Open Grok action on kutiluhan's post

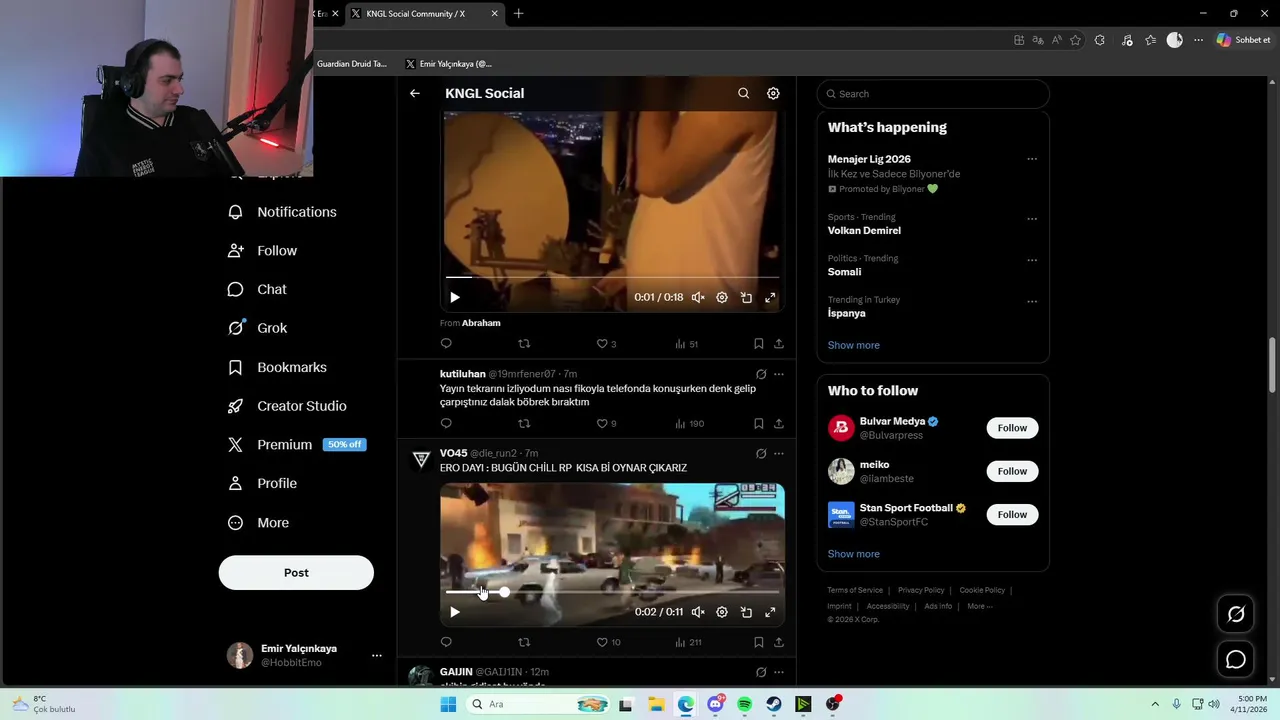pyautogui.click(x=761, y=374)
